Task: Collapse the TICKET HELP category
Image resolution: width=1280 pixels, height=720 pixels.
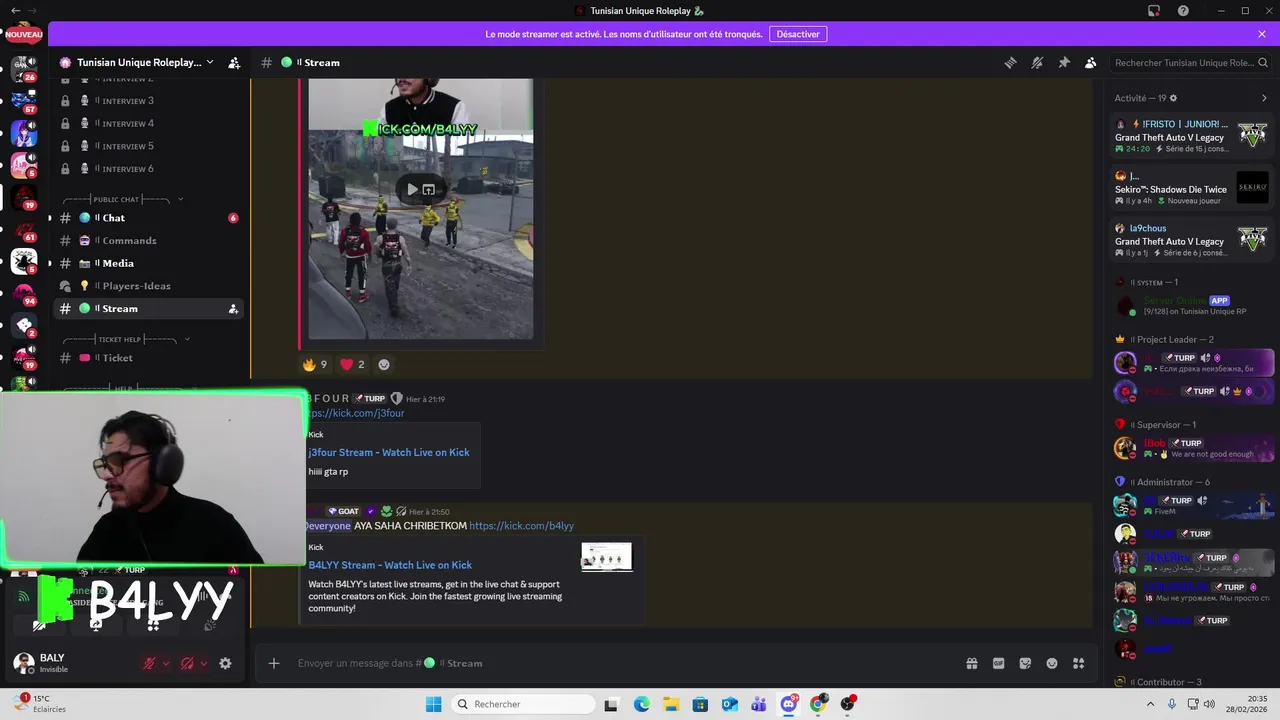Action: coord(125,339)
